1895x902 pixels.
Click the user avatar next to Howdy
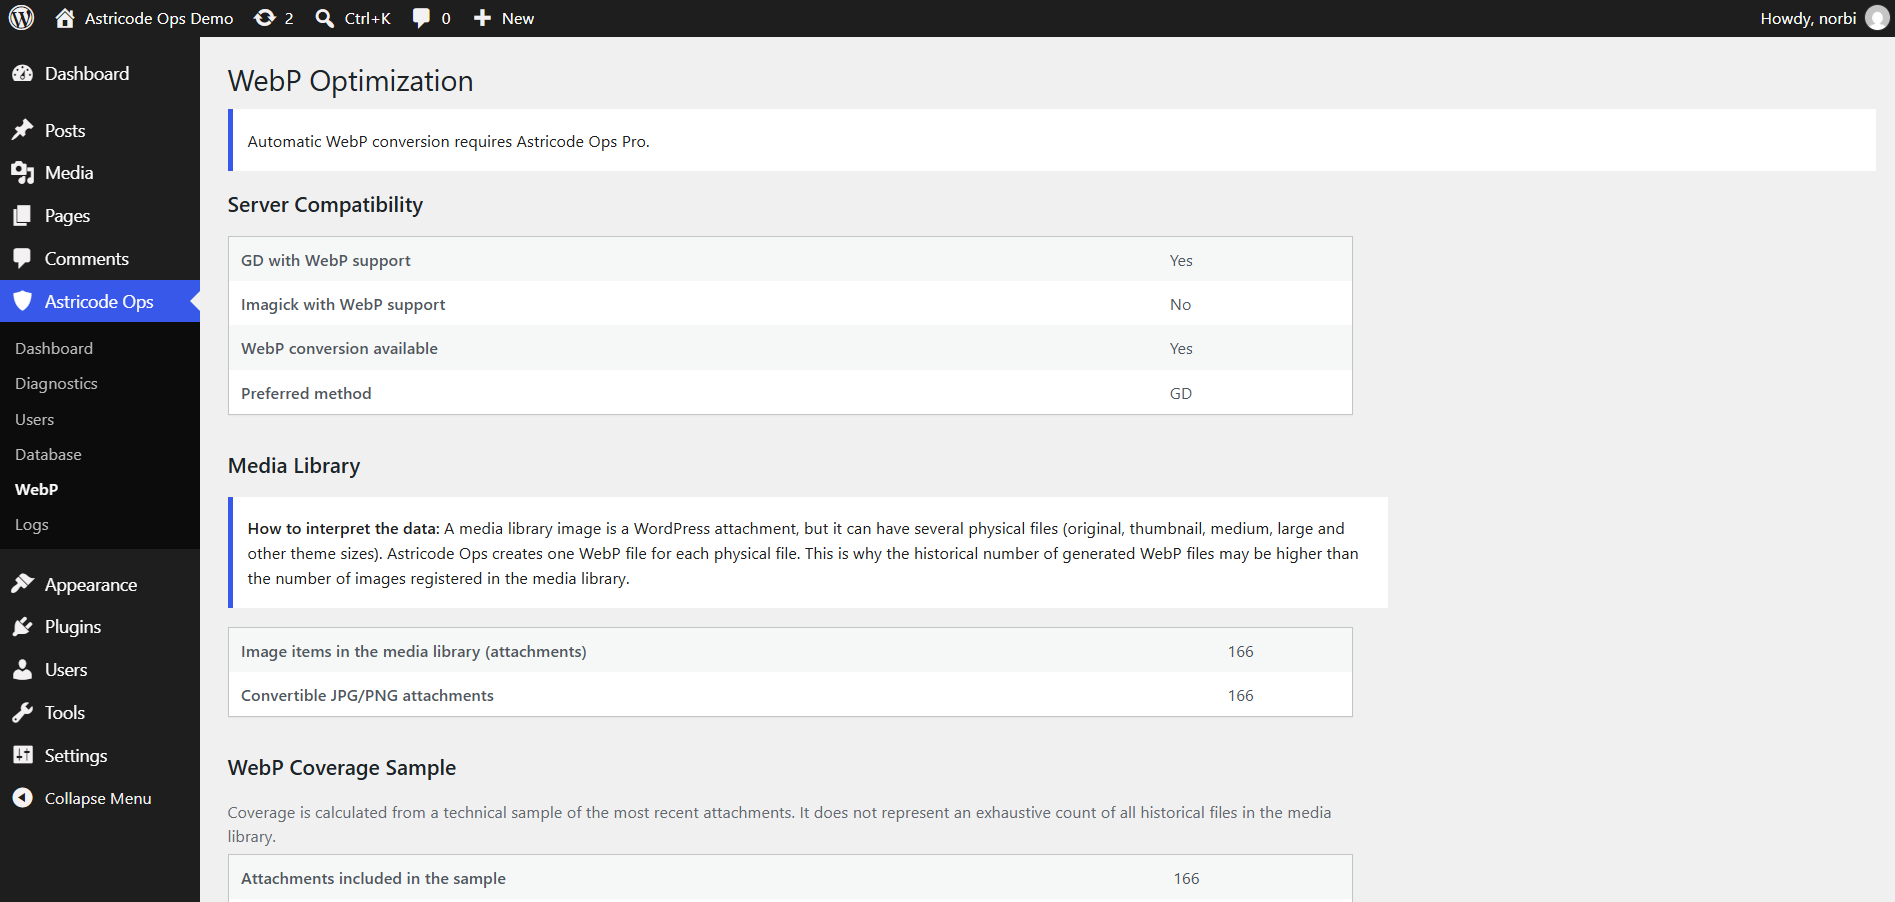(1877, 18)
